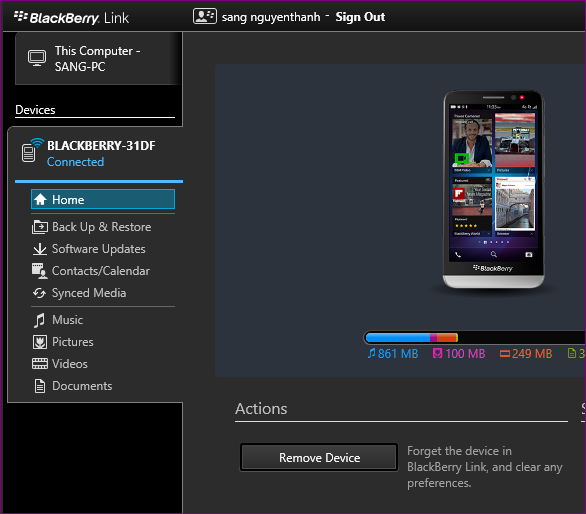Click the orange video segment of storage bar
Screen dimensions: 586x514
(446, 338)
